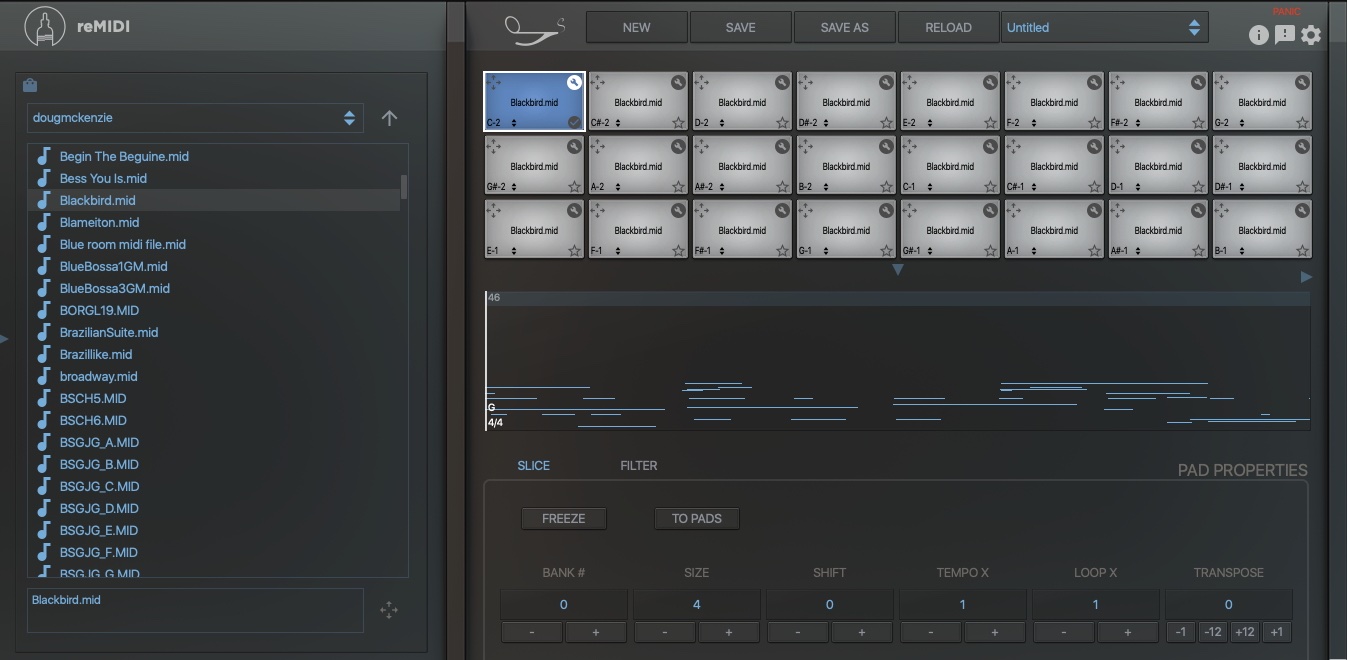
Task: Open the feedback speech bubble icon
Action: [1285, 35]
